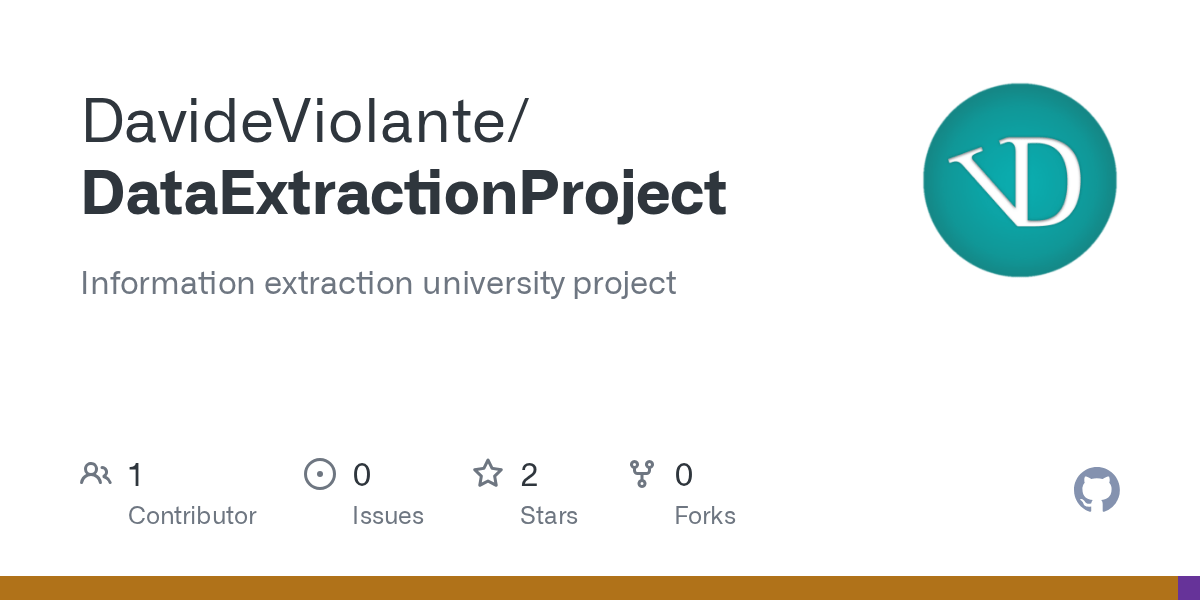The height and width of the screenshot is (600, 1200).
Task: Click the contributors people icon
Action: (x=96, y=474)
